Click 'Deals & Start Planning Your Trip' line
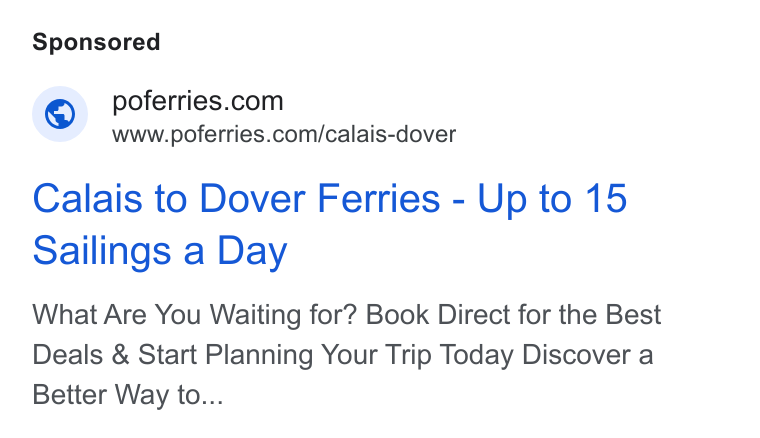The width and height of the screenshot is (760, 438). [x=232, y=355]
